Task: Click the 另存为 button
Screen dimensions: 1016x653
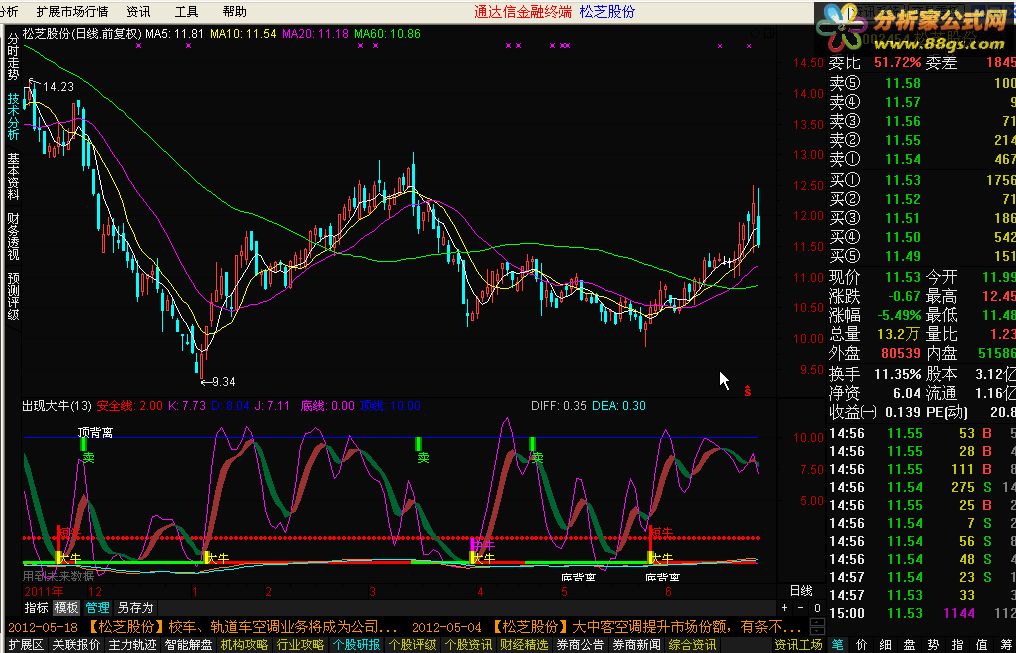Action: pyautogui.click(x=135, y=608)
